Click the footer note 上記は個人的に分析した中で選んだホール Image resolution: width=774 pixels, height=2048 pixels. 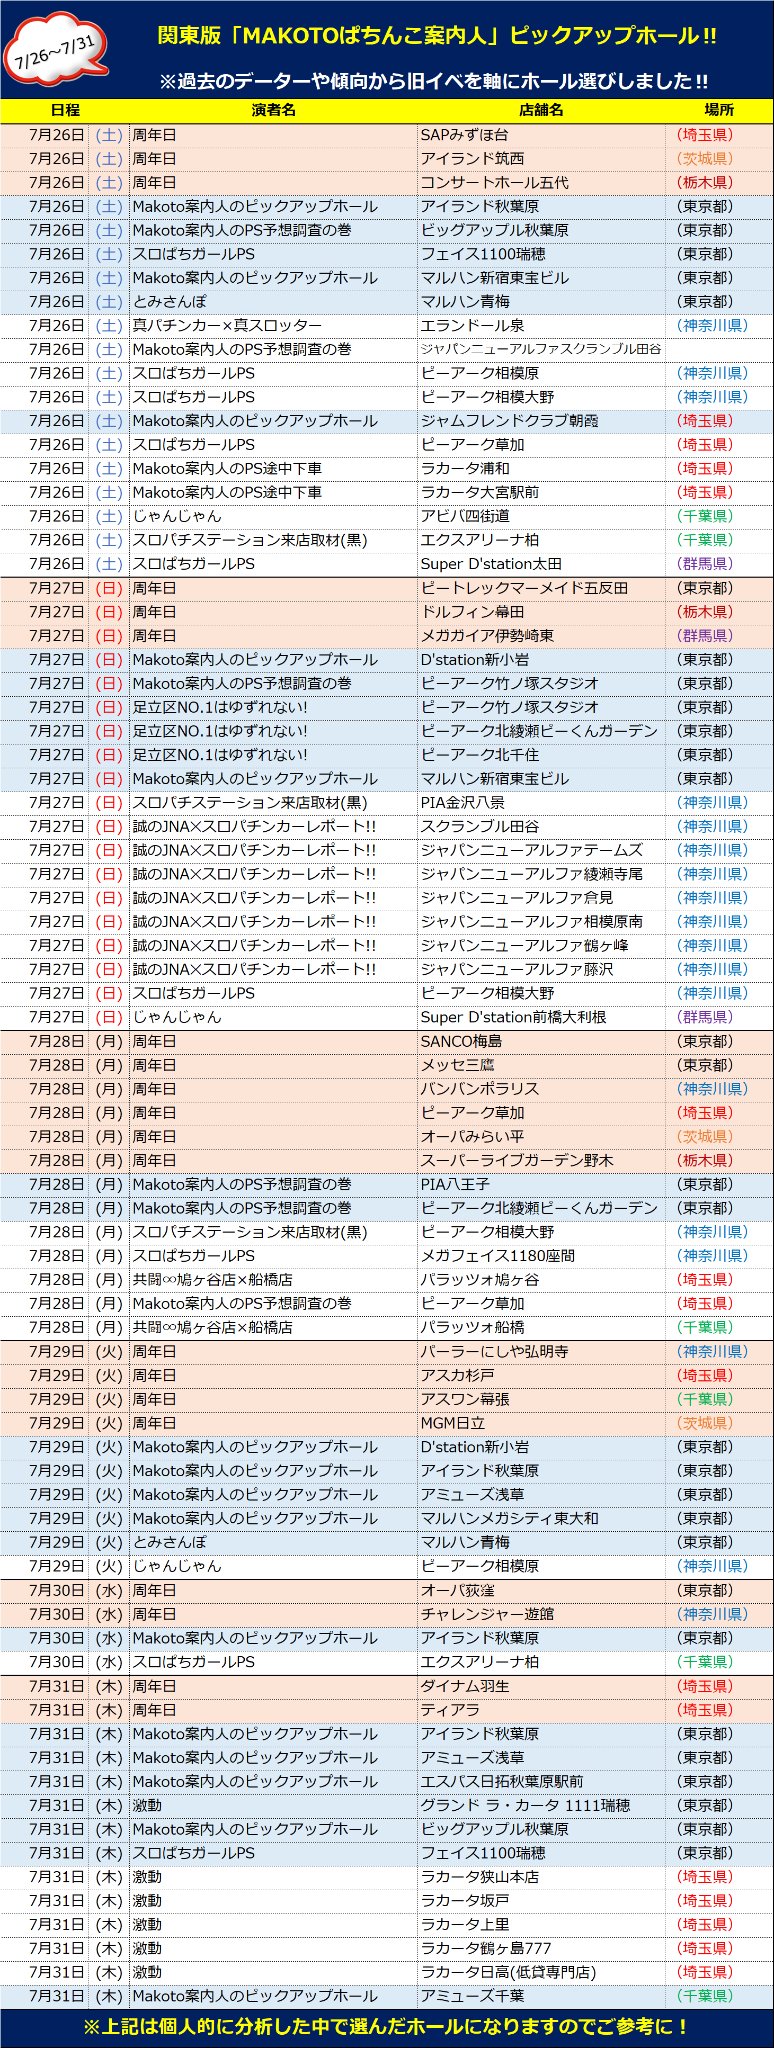click(x=387, y=2027)
